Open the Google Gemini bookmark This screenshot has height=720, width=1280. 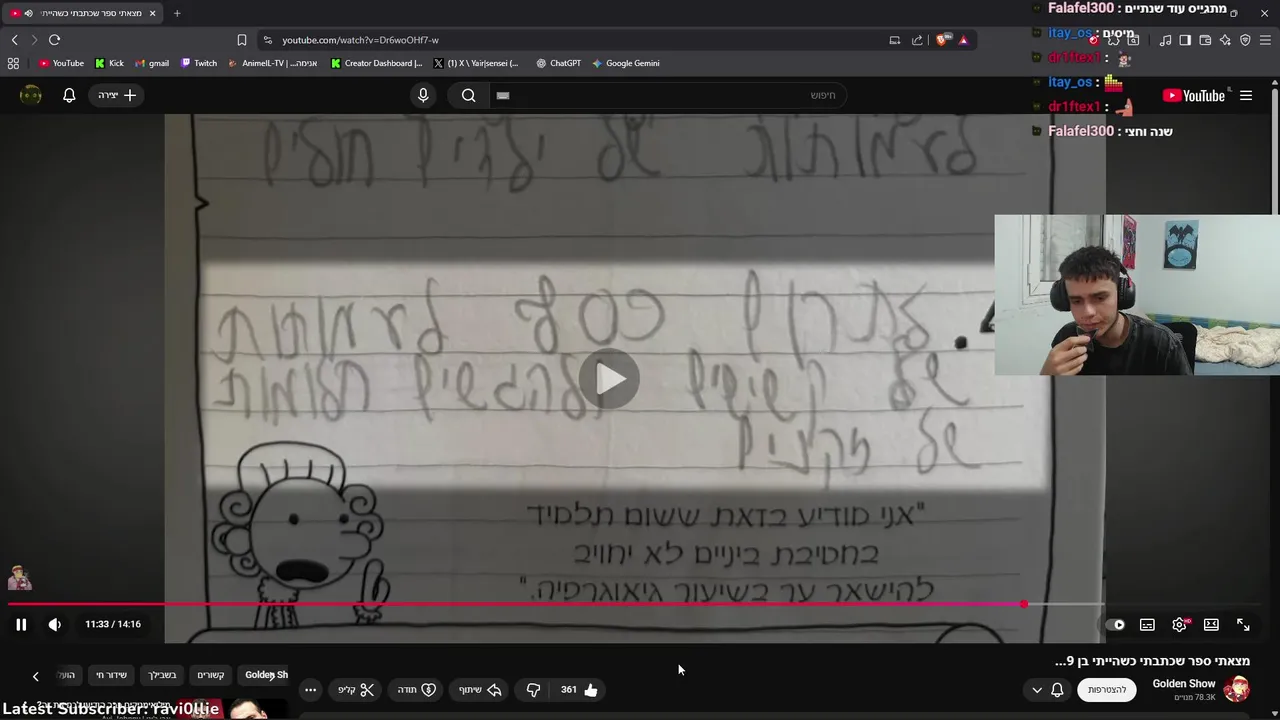(626, 63)
